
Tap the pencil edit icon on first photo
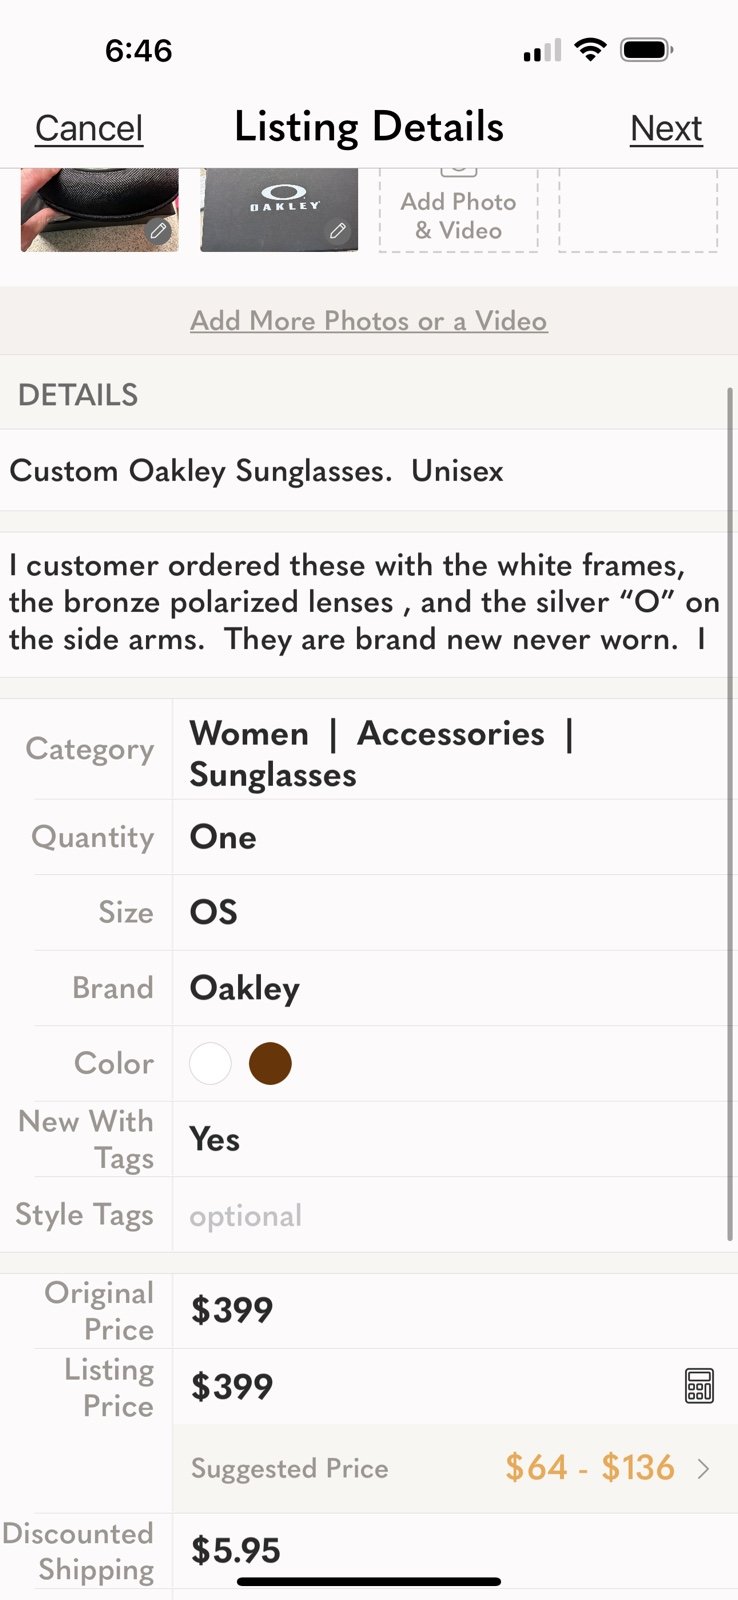(158, 231)
